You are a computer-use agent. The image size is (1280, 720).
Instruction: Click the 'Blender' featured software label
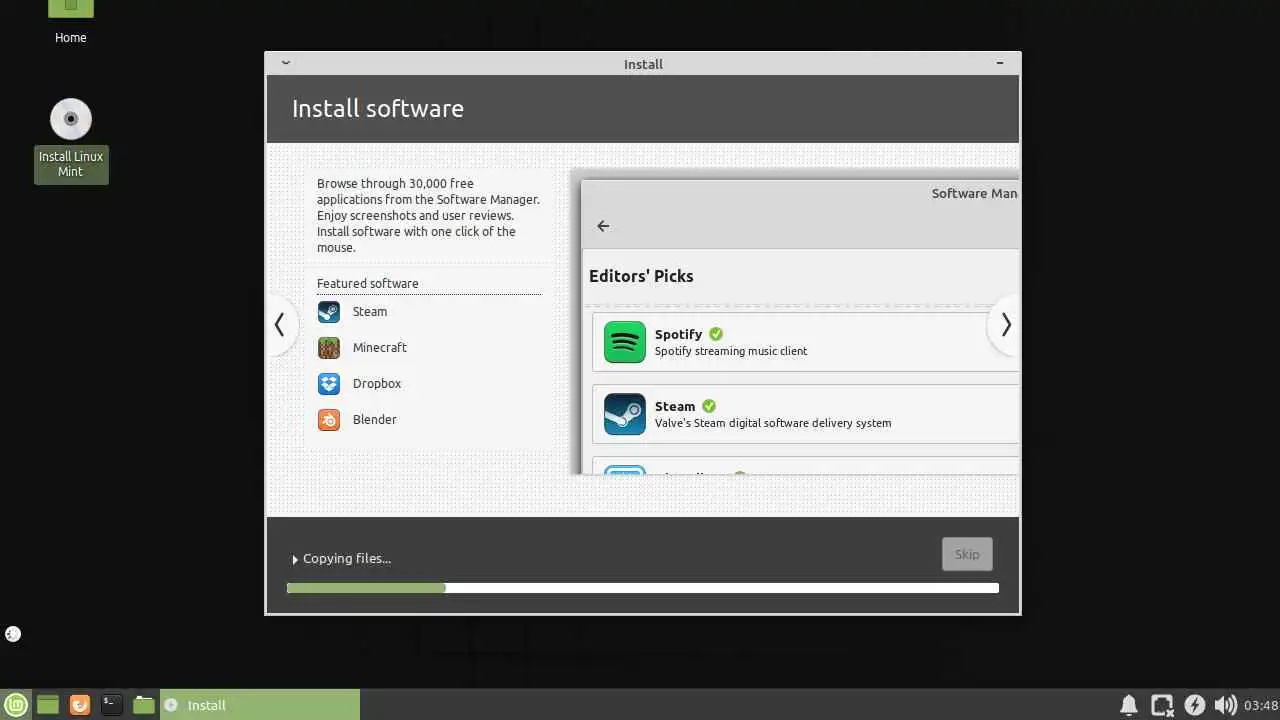(x=375, y=420)
